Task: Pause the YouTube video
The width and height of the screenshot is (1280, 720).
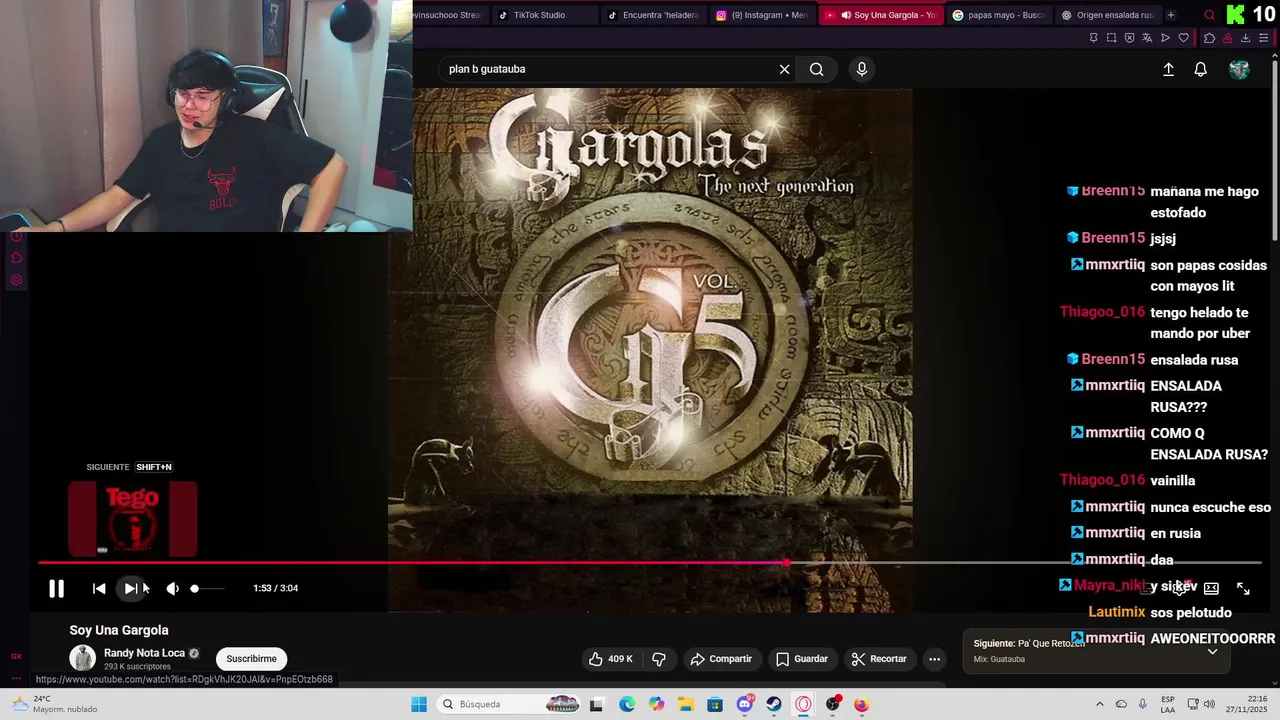Action: [56, 589]
